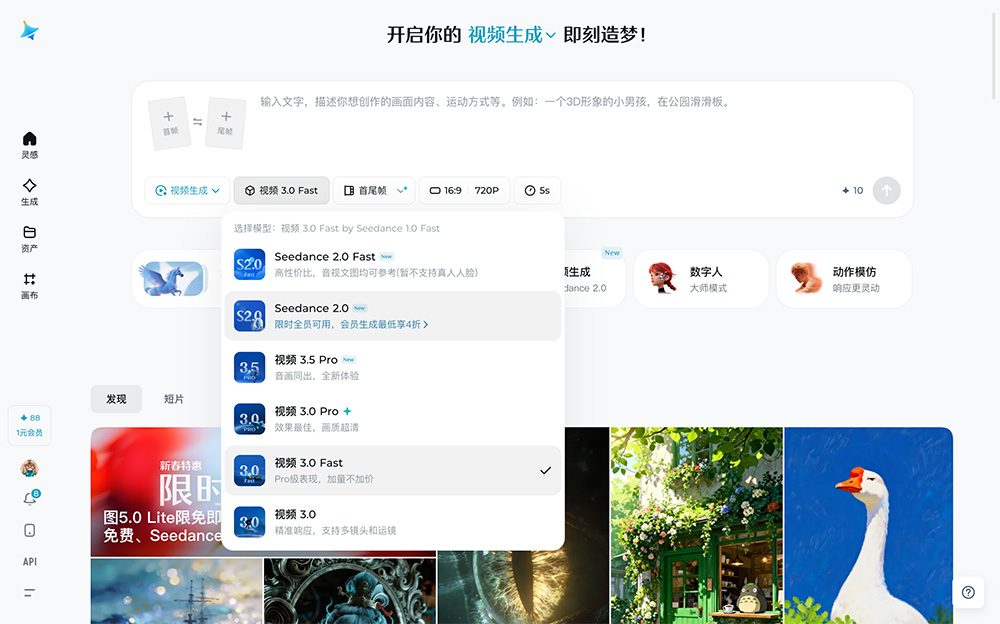Open the green flower shop thumbnail
Screen dimensions: 1000x624
696,526
